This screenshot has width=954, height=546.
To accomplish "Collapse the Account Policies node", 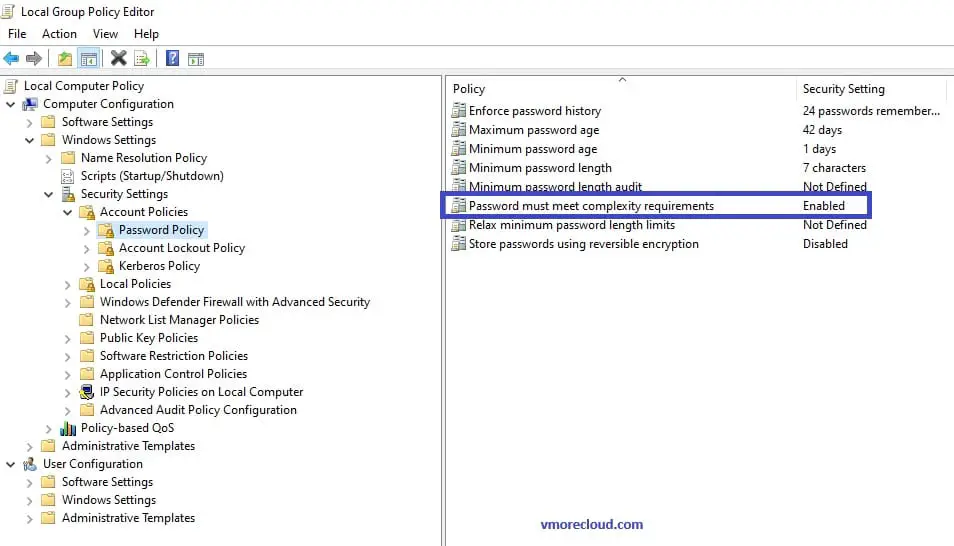I will point(68,212).
